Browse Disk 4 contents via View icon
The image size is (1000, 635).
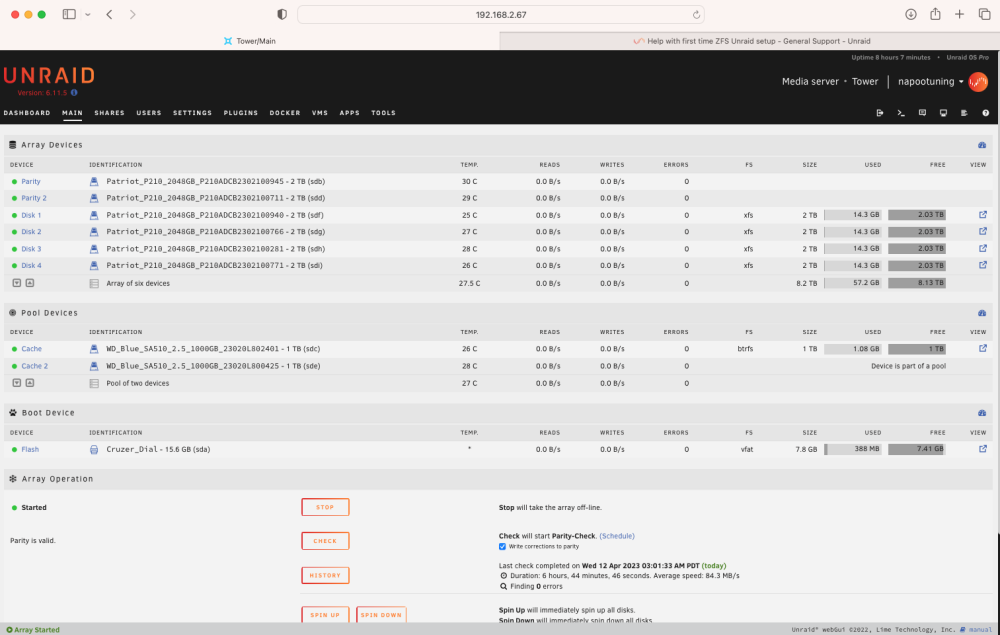coord(982,265)
